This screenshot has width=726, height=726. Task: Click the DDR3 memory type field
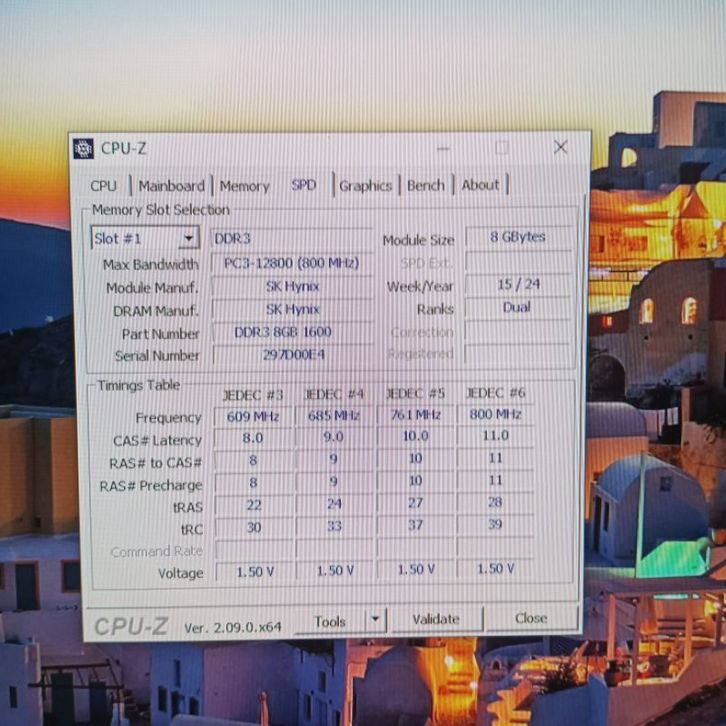[291, 238]
